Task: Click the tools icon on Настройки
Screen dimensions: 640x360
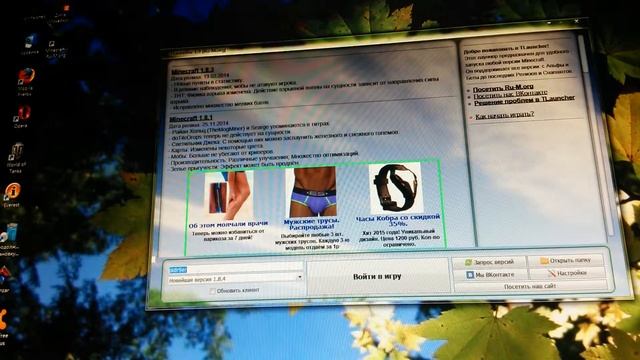Action: [552, 273]
